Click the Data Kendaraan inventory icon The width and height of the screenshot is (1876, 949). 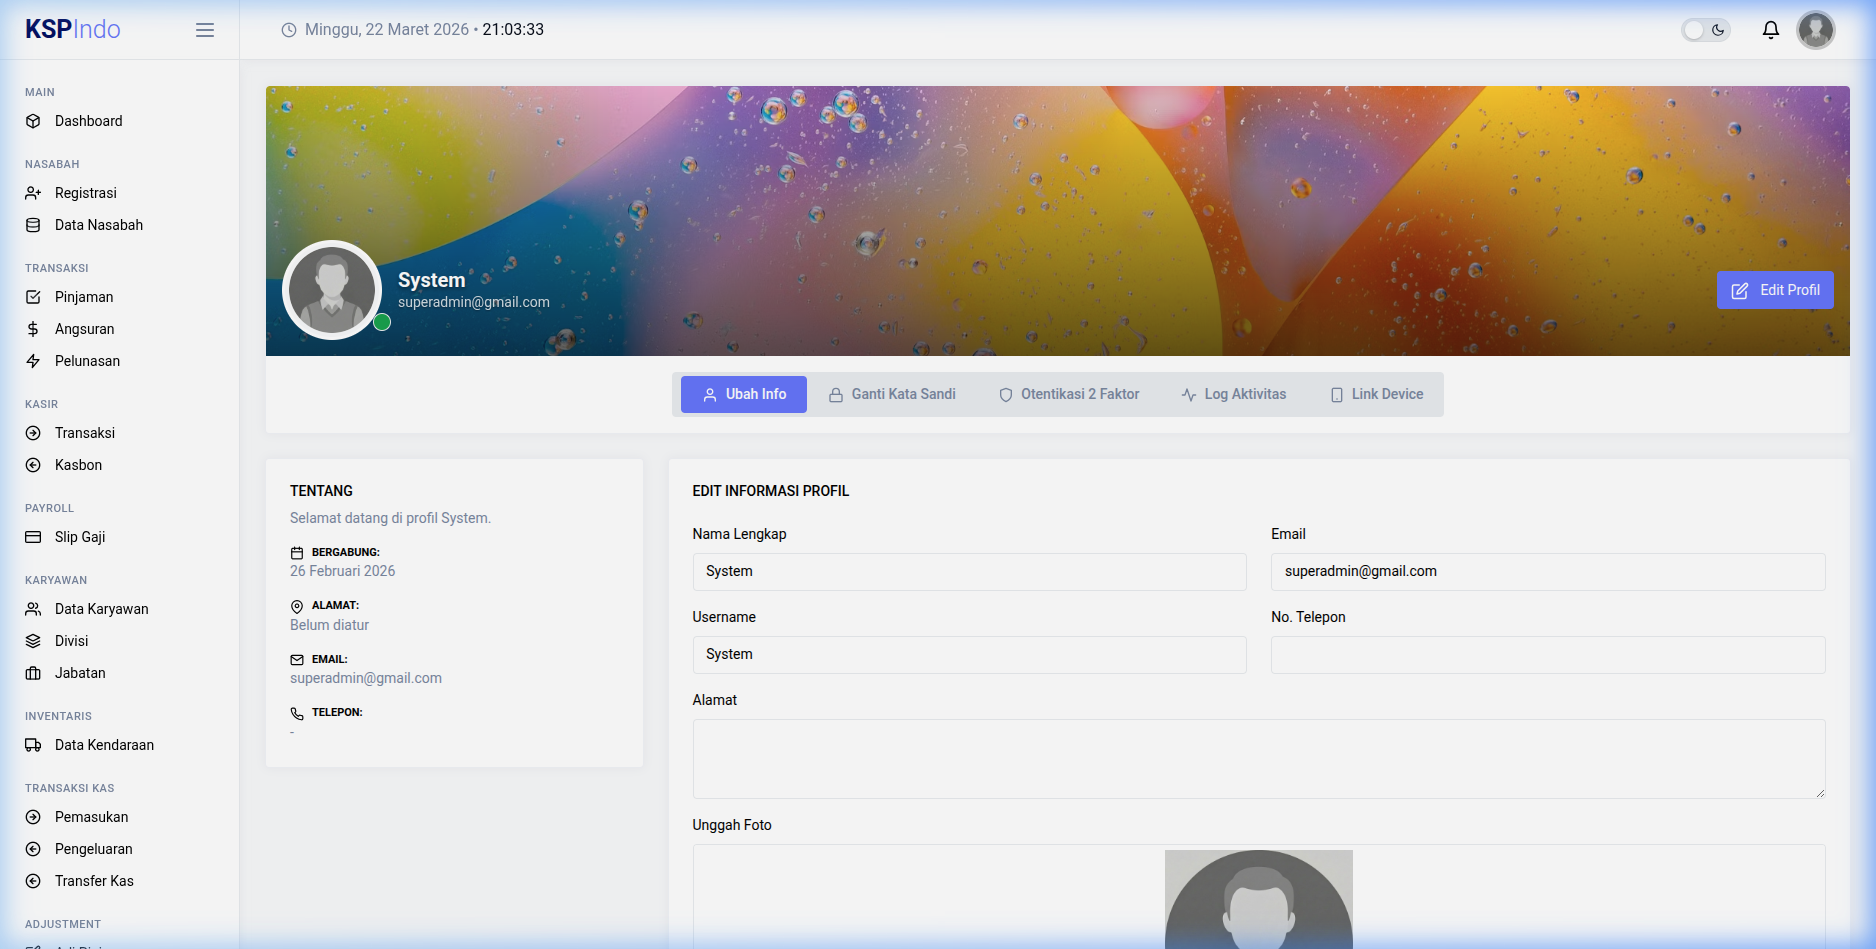click(x=33, y=745)
